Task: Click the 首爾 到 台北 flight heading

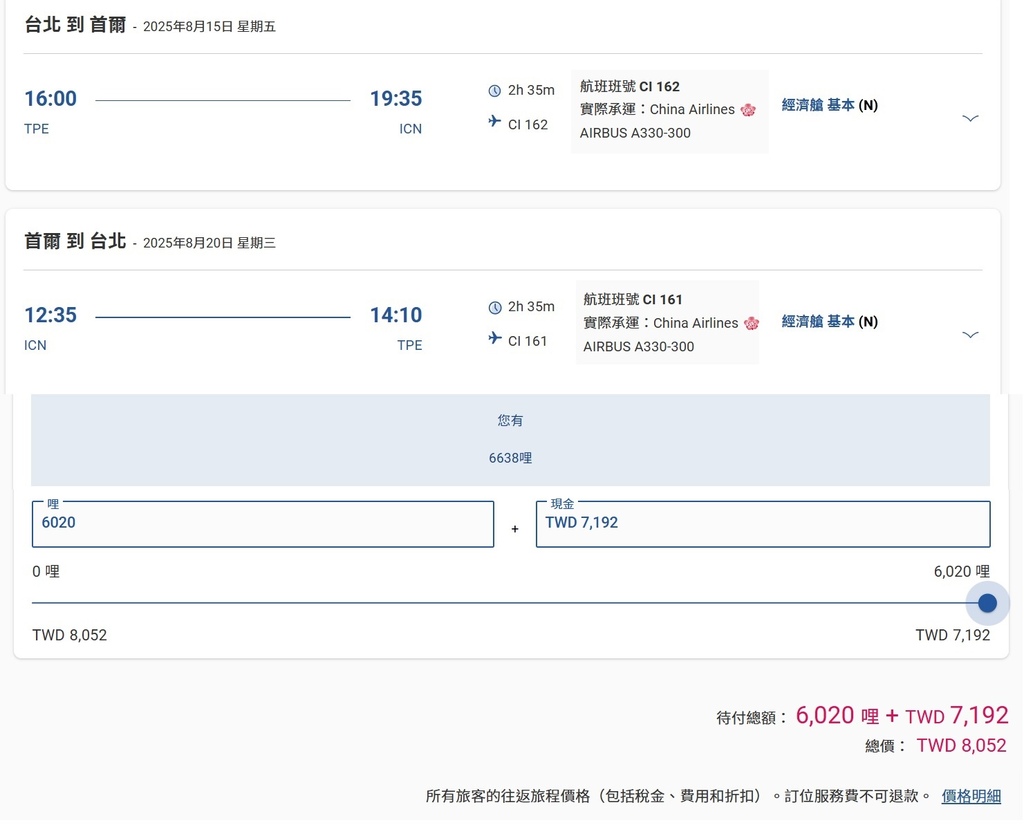Action: coord(75,241)
